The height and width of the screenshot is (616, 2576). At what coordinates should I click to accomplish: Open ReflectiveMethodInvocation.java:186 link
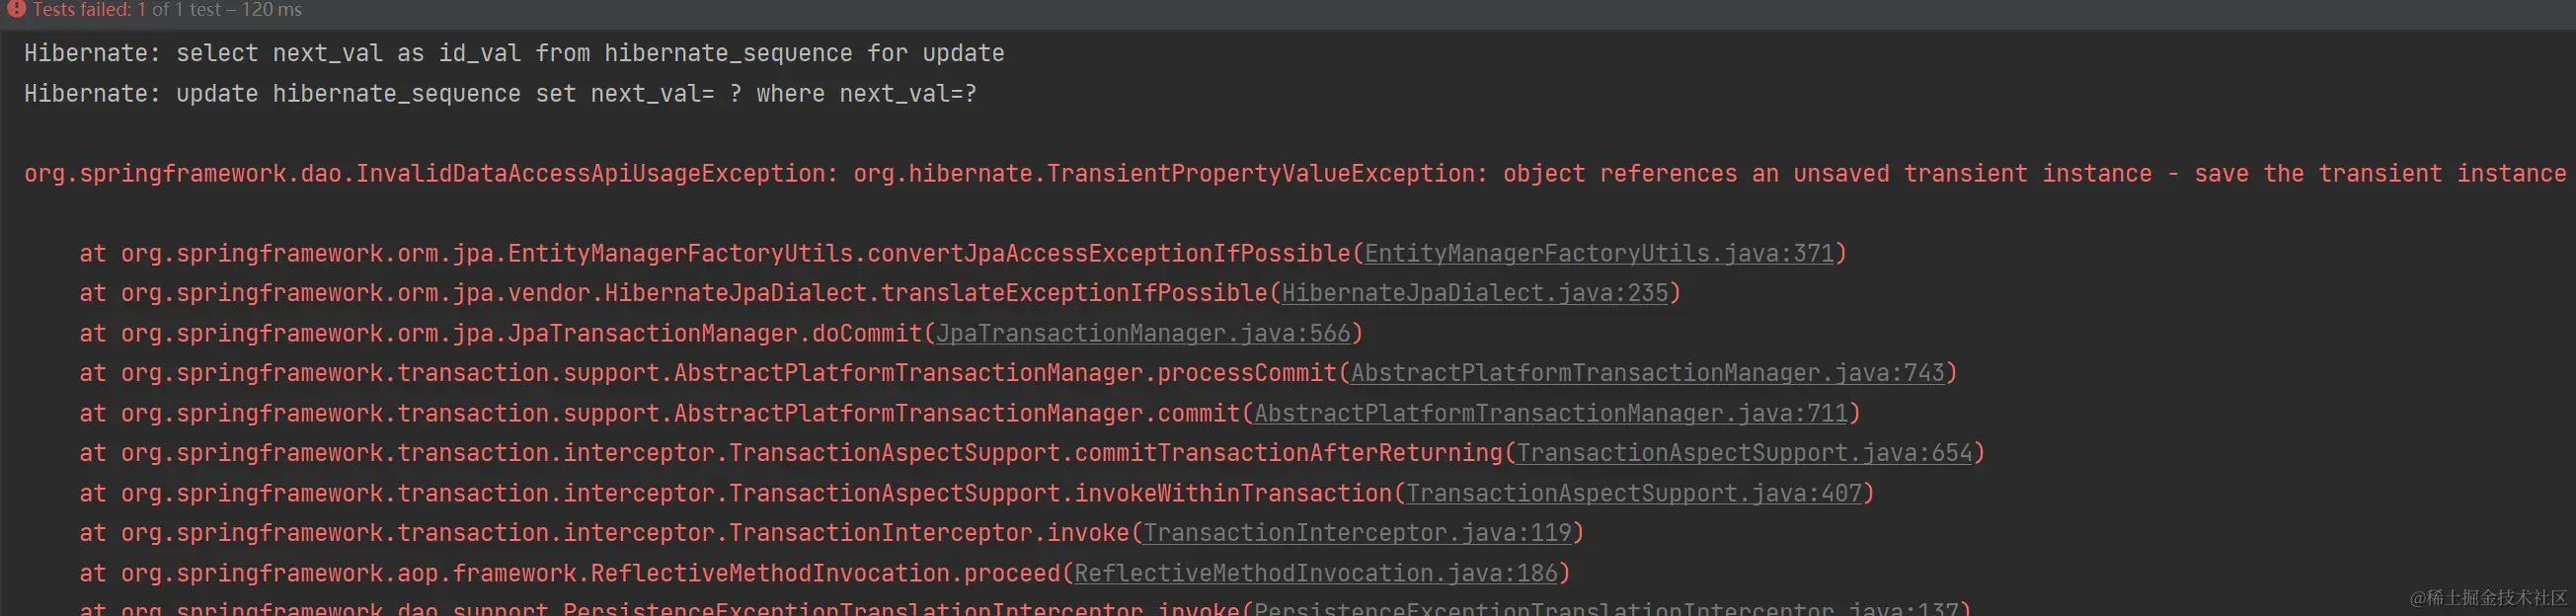(x=1316, y=574)
